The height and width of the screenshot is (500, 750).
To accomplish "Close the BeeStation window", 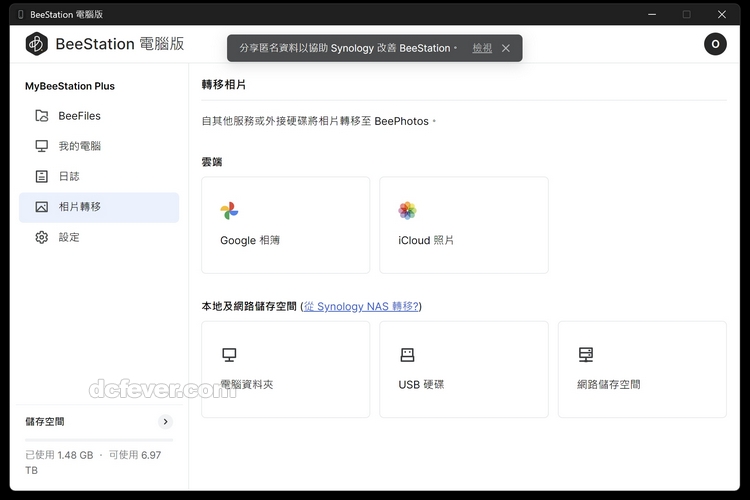I will (722, 14).
